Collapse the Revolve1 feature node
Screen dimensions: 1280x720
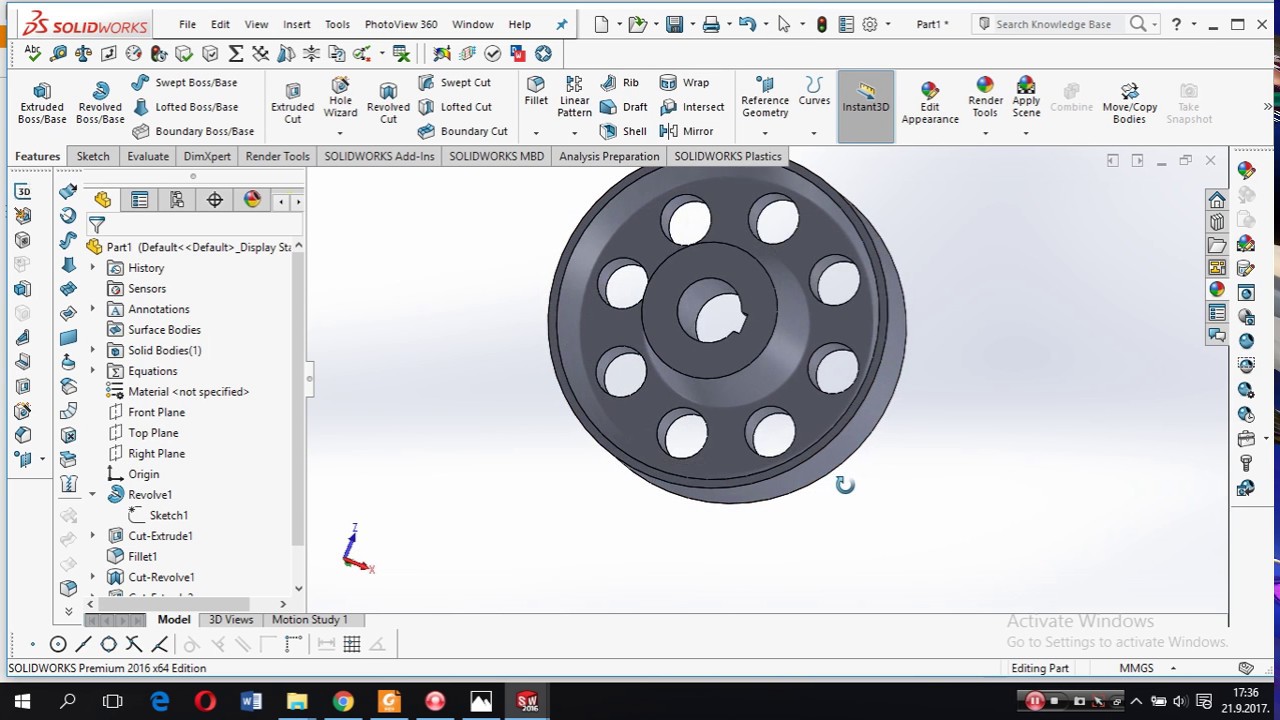click(93, 494)
